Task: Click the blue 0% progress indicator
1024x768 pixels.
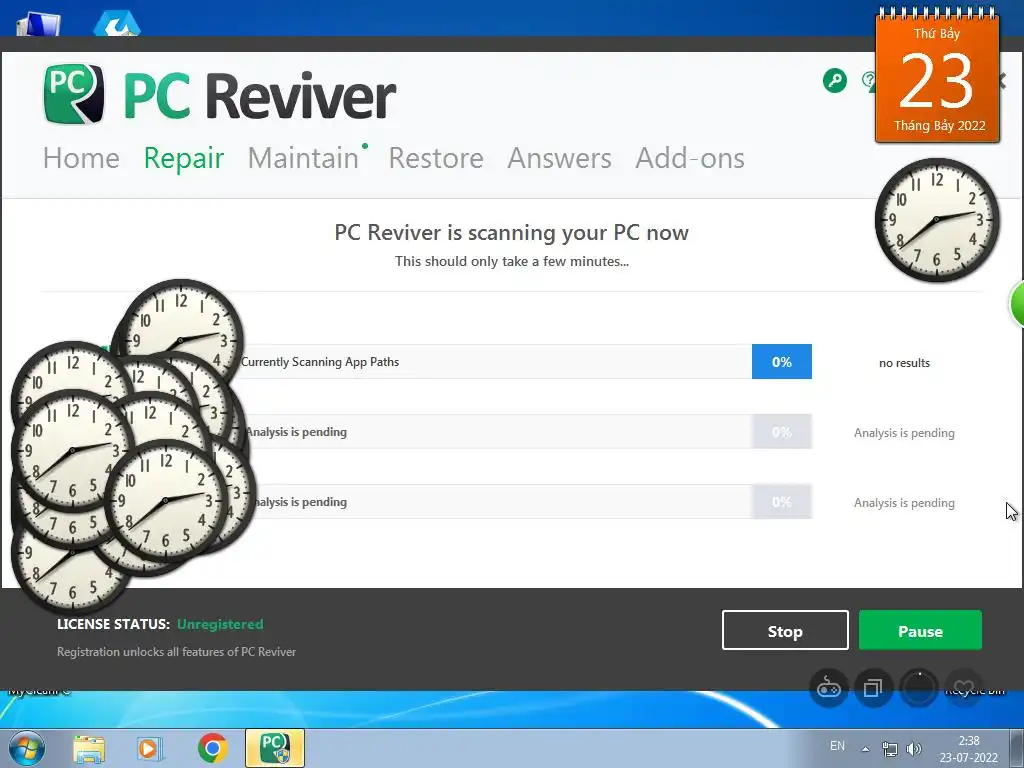Action: (x=782, y=362)
